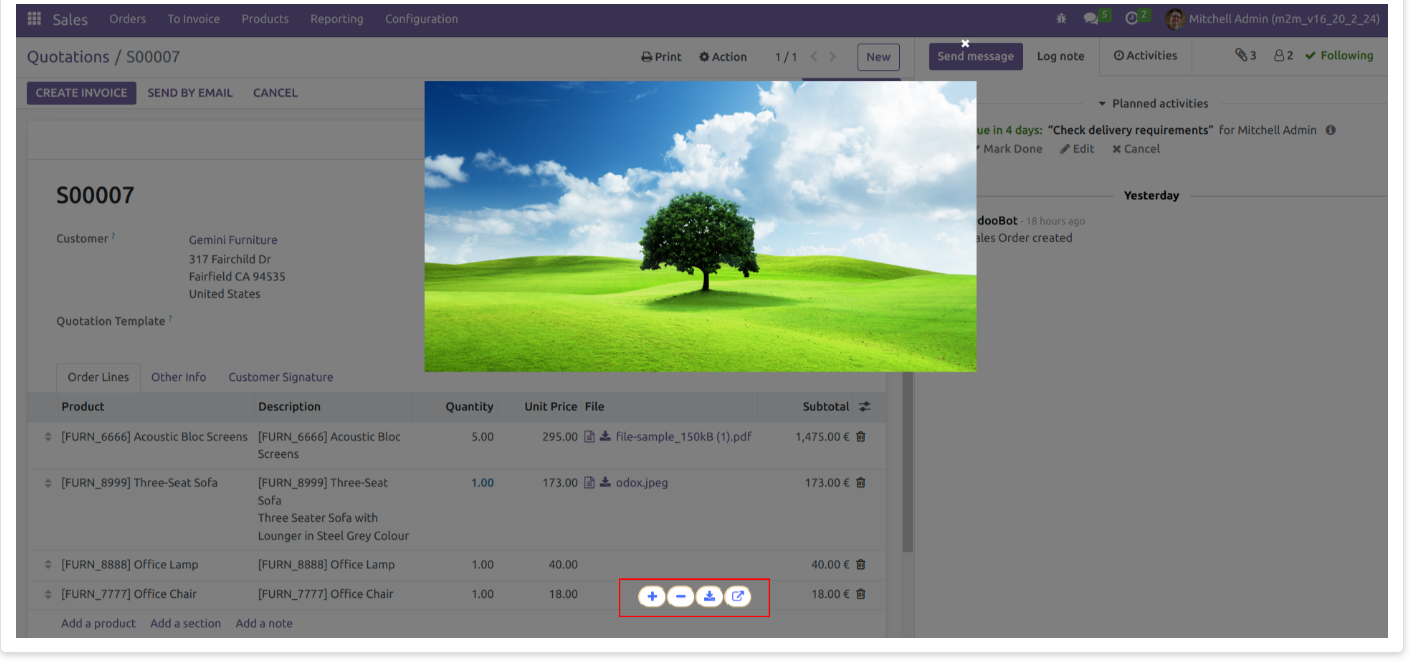
Task: Open the Configuration menu
Action: (x=422, y=19)
